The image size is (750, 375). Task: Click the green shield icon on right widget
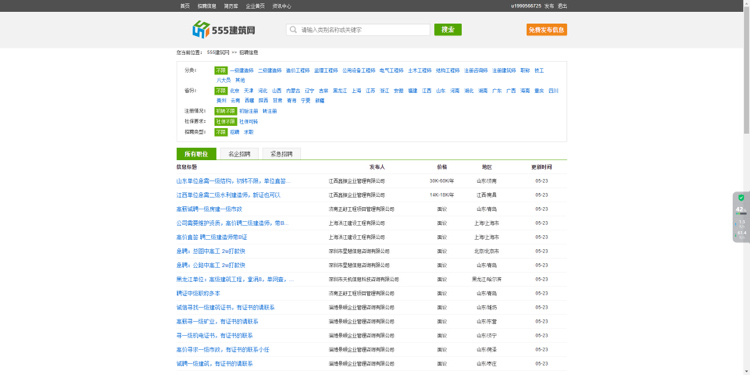(x=741, y=198)
